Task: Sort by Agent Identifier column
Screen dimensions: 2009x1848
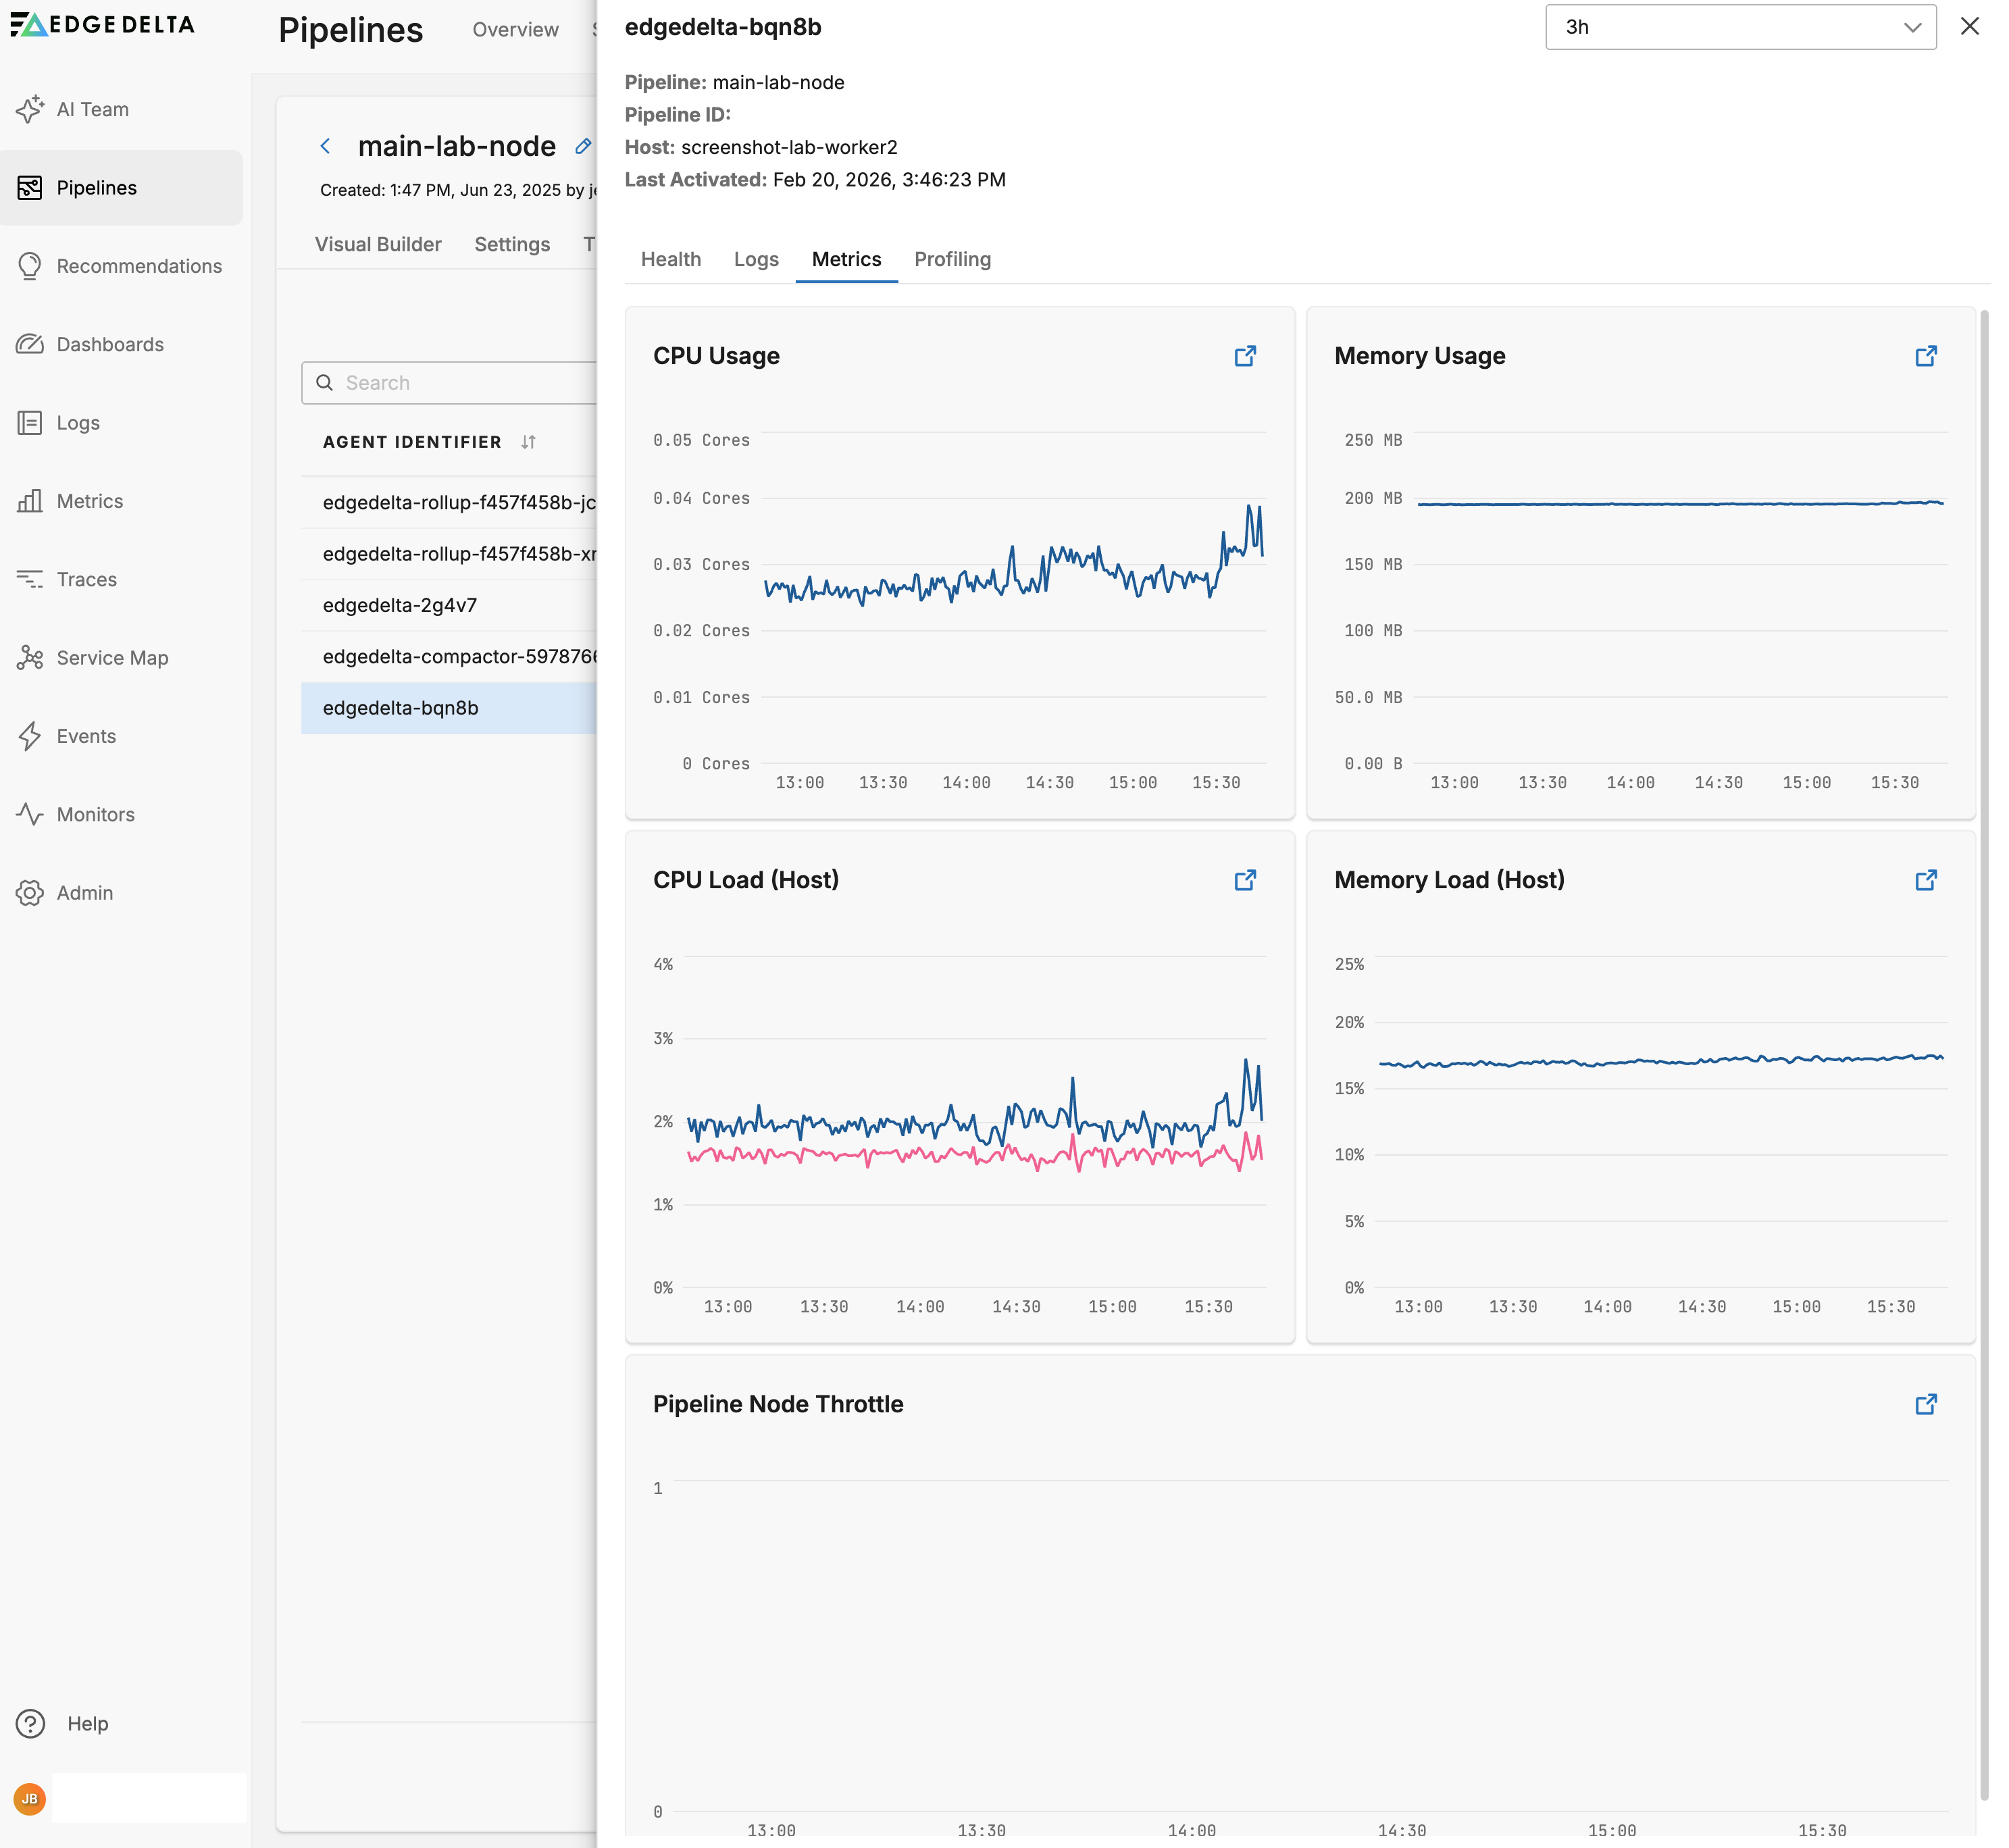Action: 528,442
